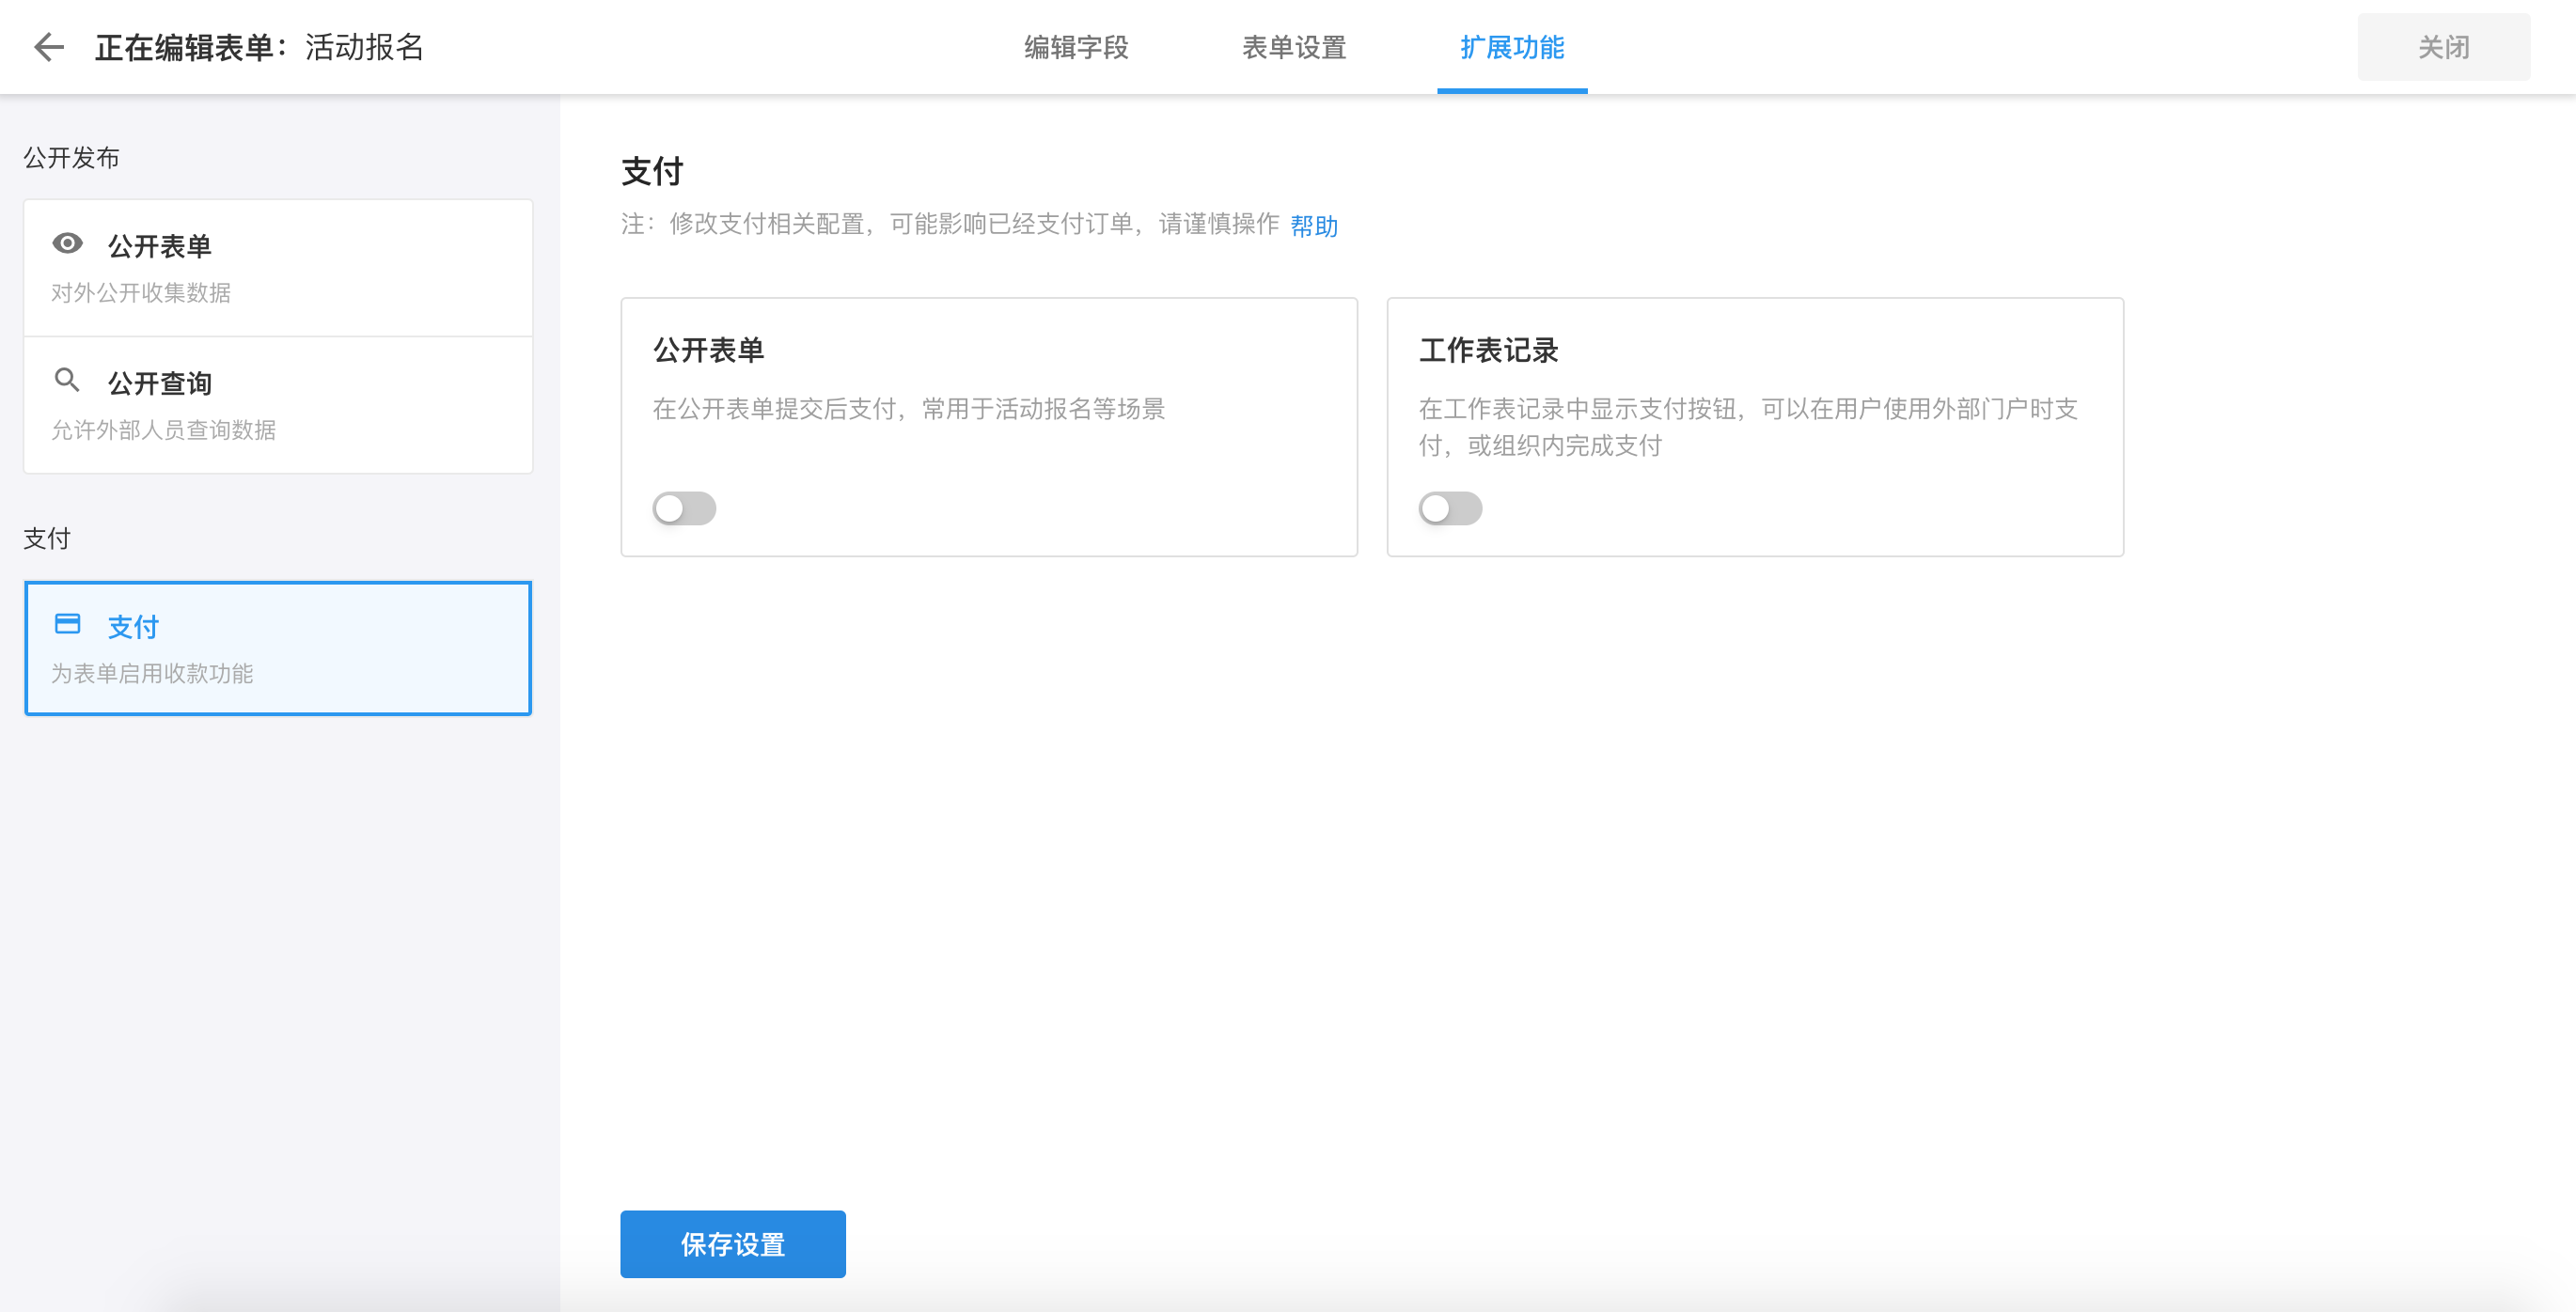Click the 活动报名 form name in the header
This screenshot has height=1312, width=2576.
364,47
